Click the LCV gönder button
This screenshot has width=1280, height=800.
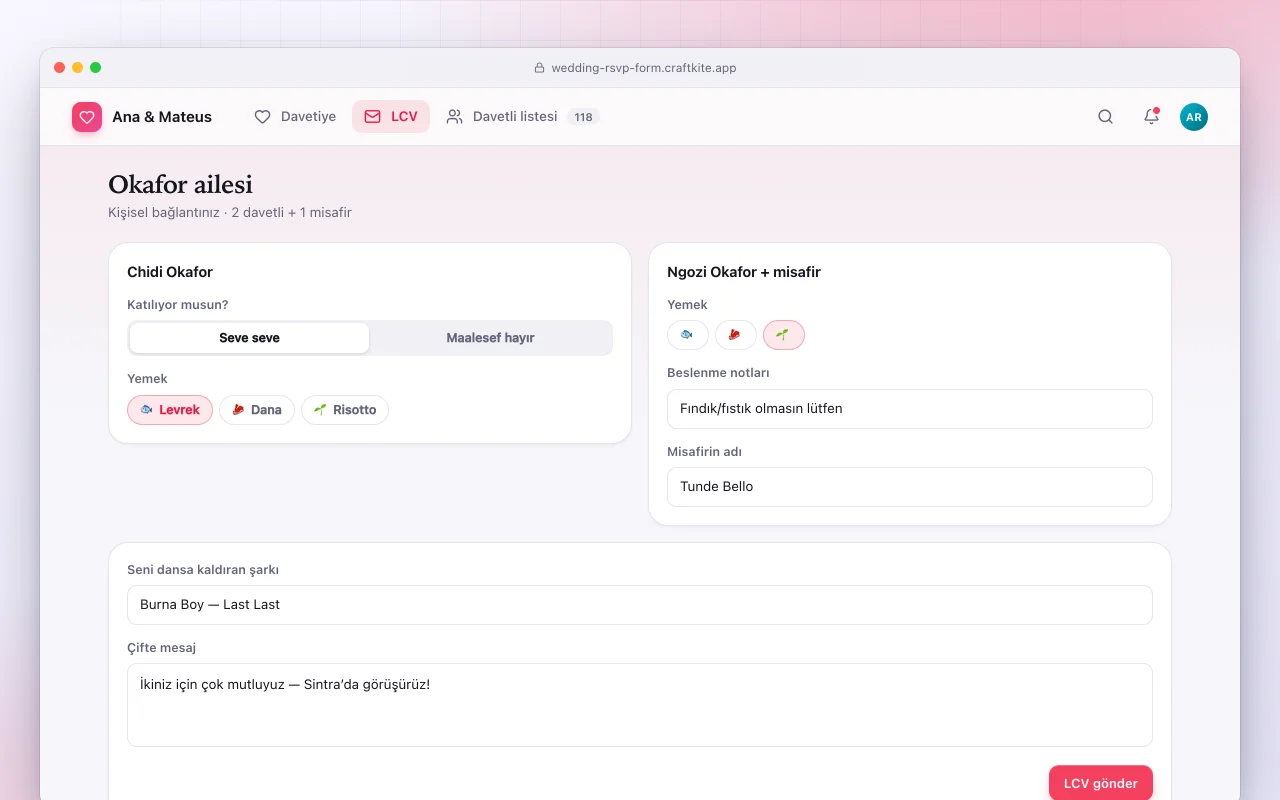1101,783
